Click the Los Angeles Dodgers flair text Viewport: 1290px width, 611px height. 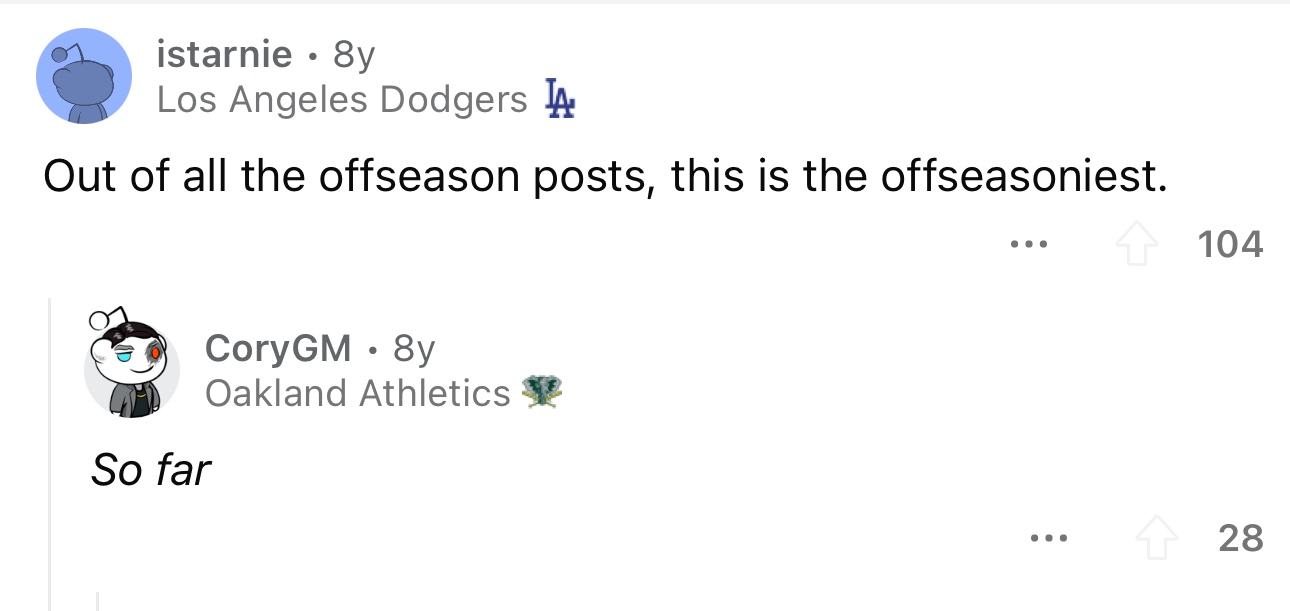pyautogui.click(x=342, y=99)
